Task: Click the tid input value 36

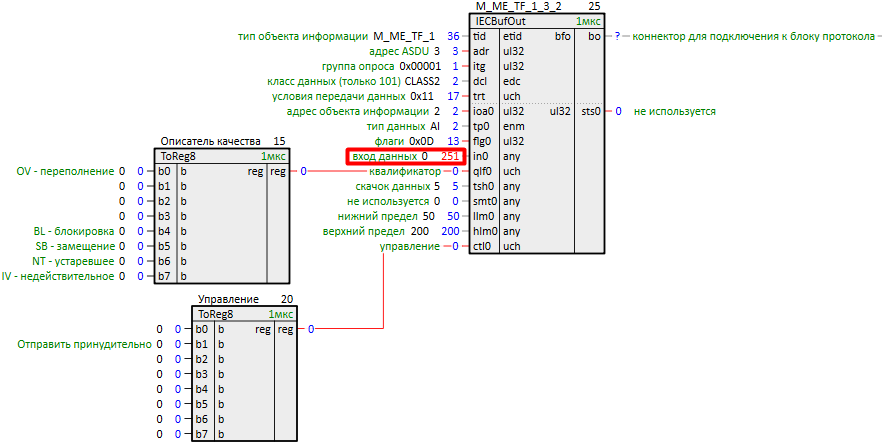Action: (x=453, y=36)
